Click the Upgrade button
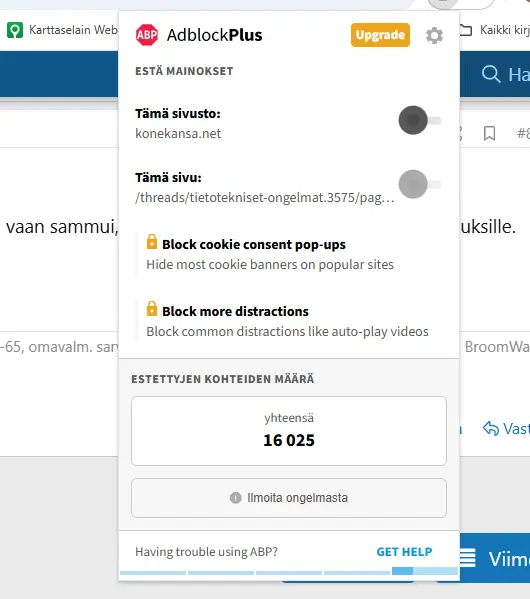 pos(380,35)
